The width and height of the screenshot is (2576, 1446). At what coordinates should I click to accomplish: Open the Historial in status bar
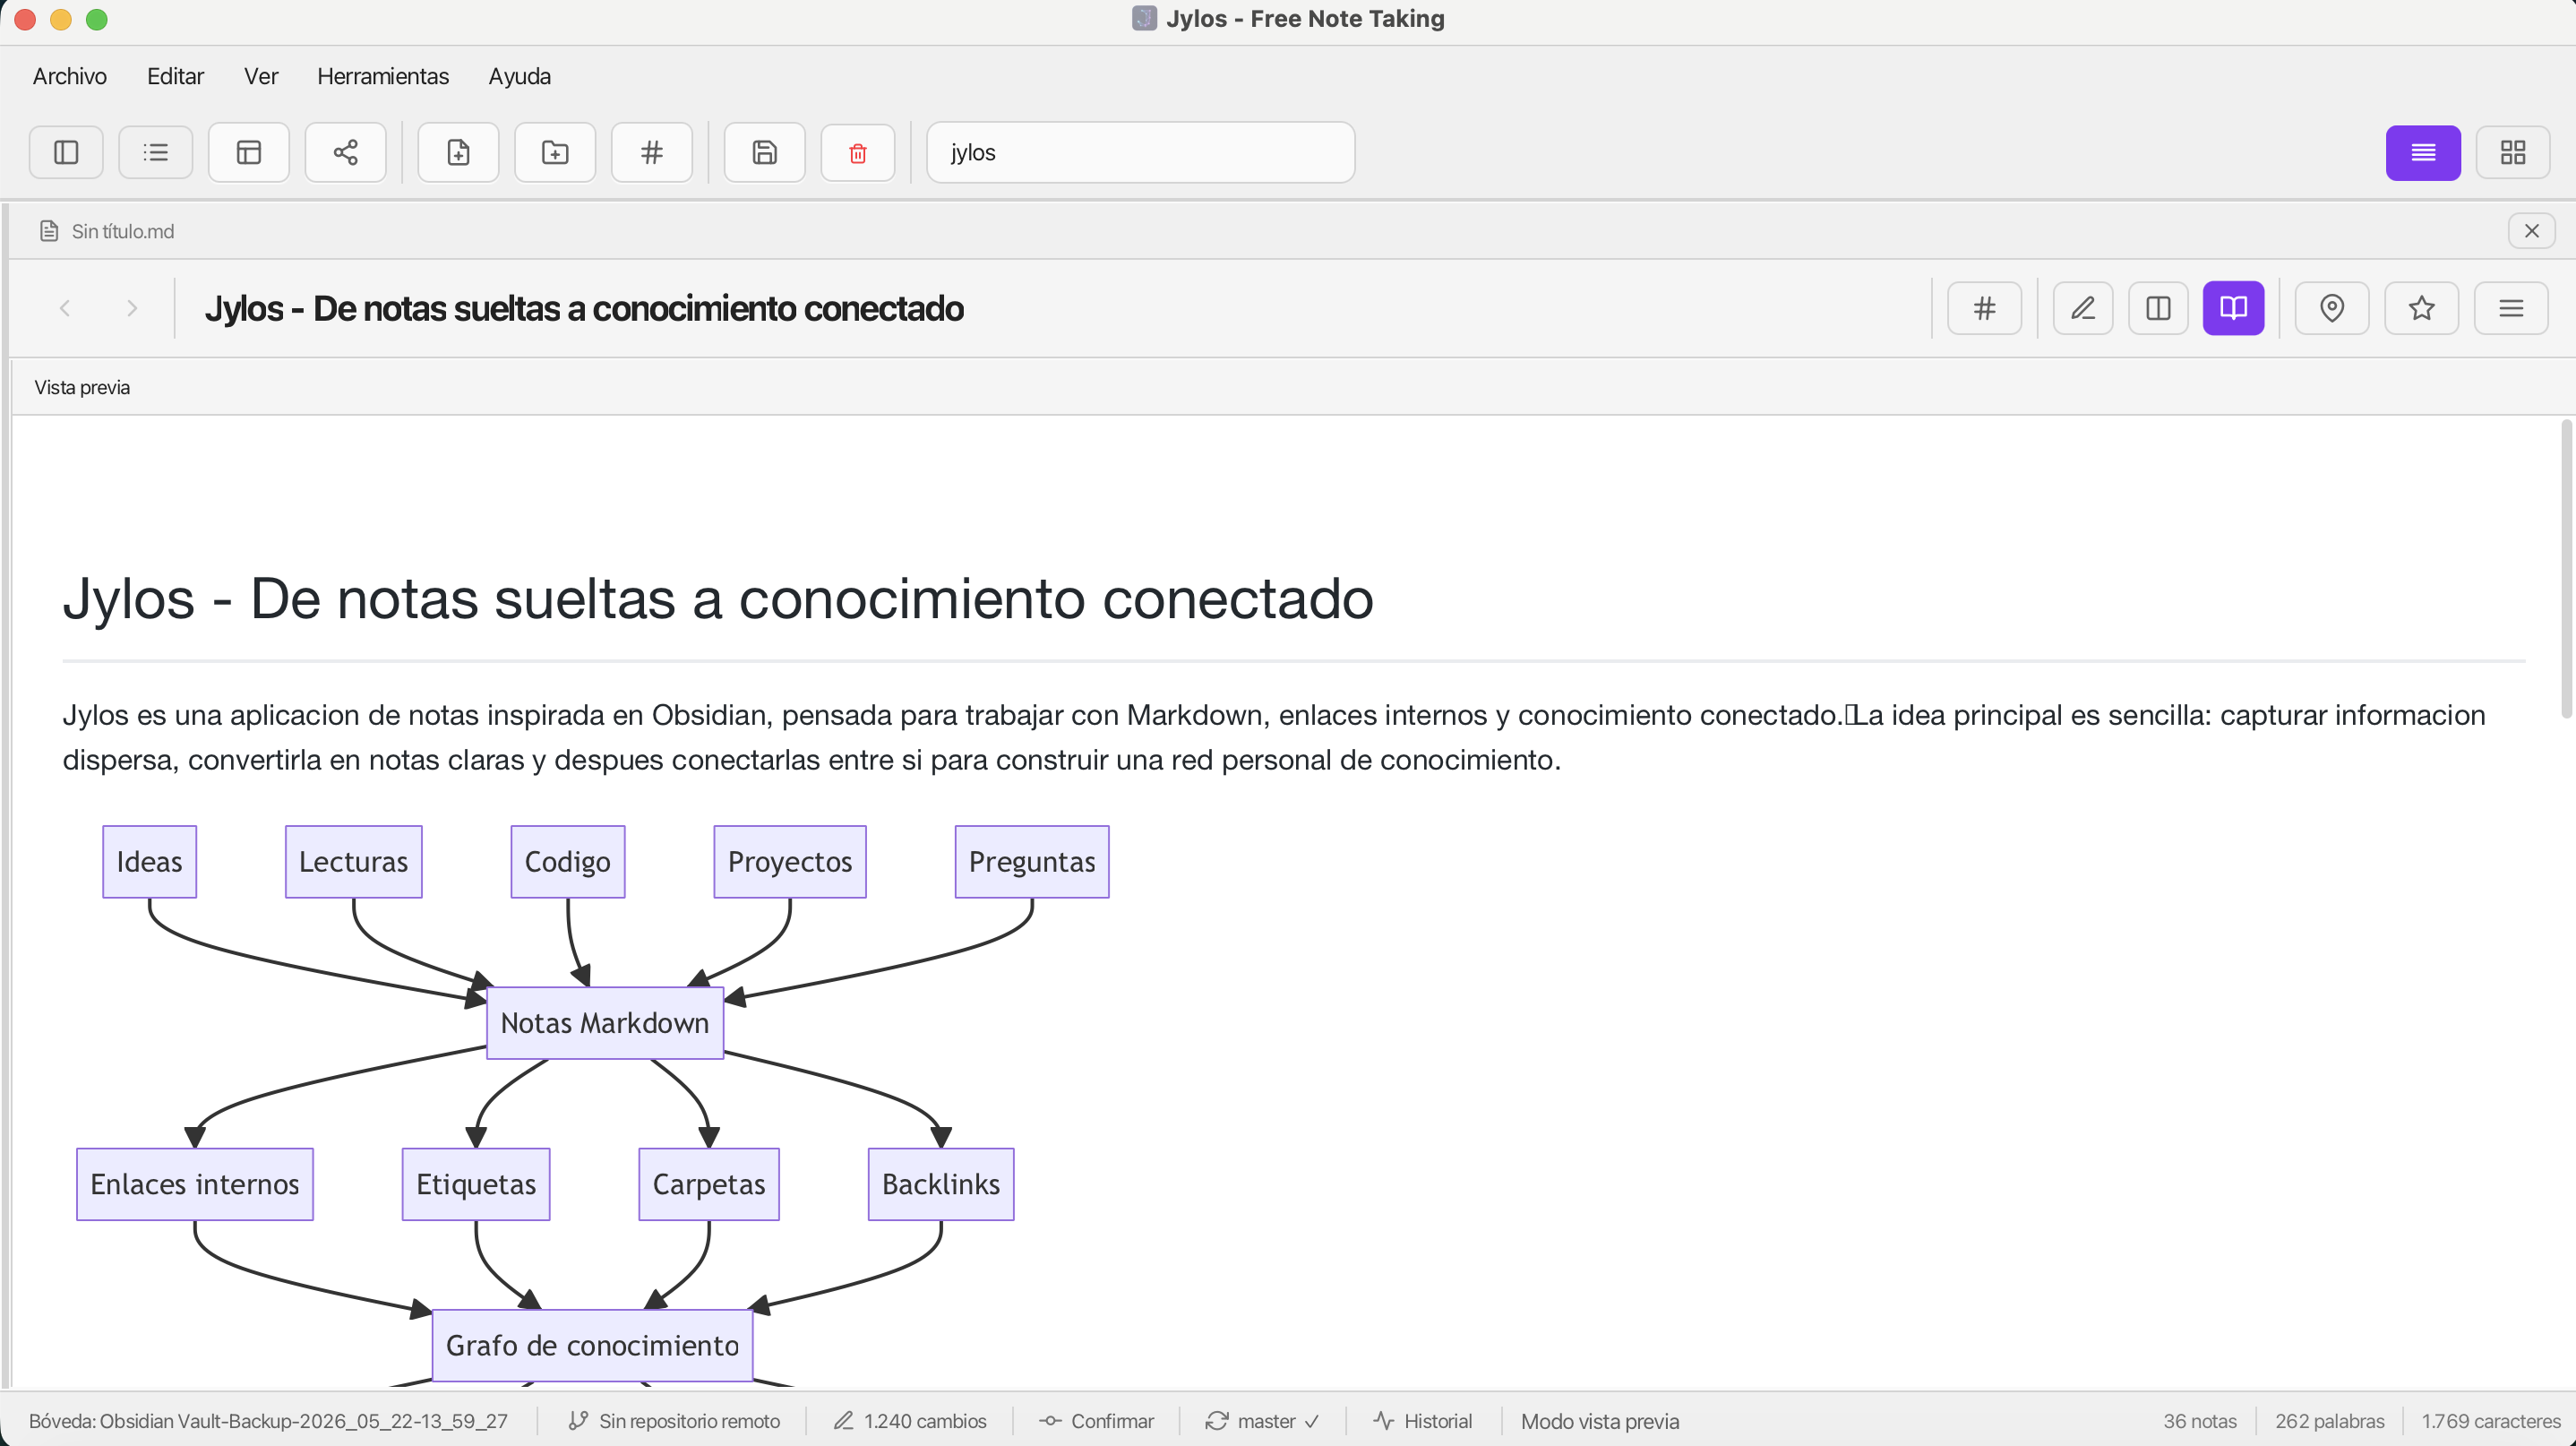click(x=1423, y=1421)
